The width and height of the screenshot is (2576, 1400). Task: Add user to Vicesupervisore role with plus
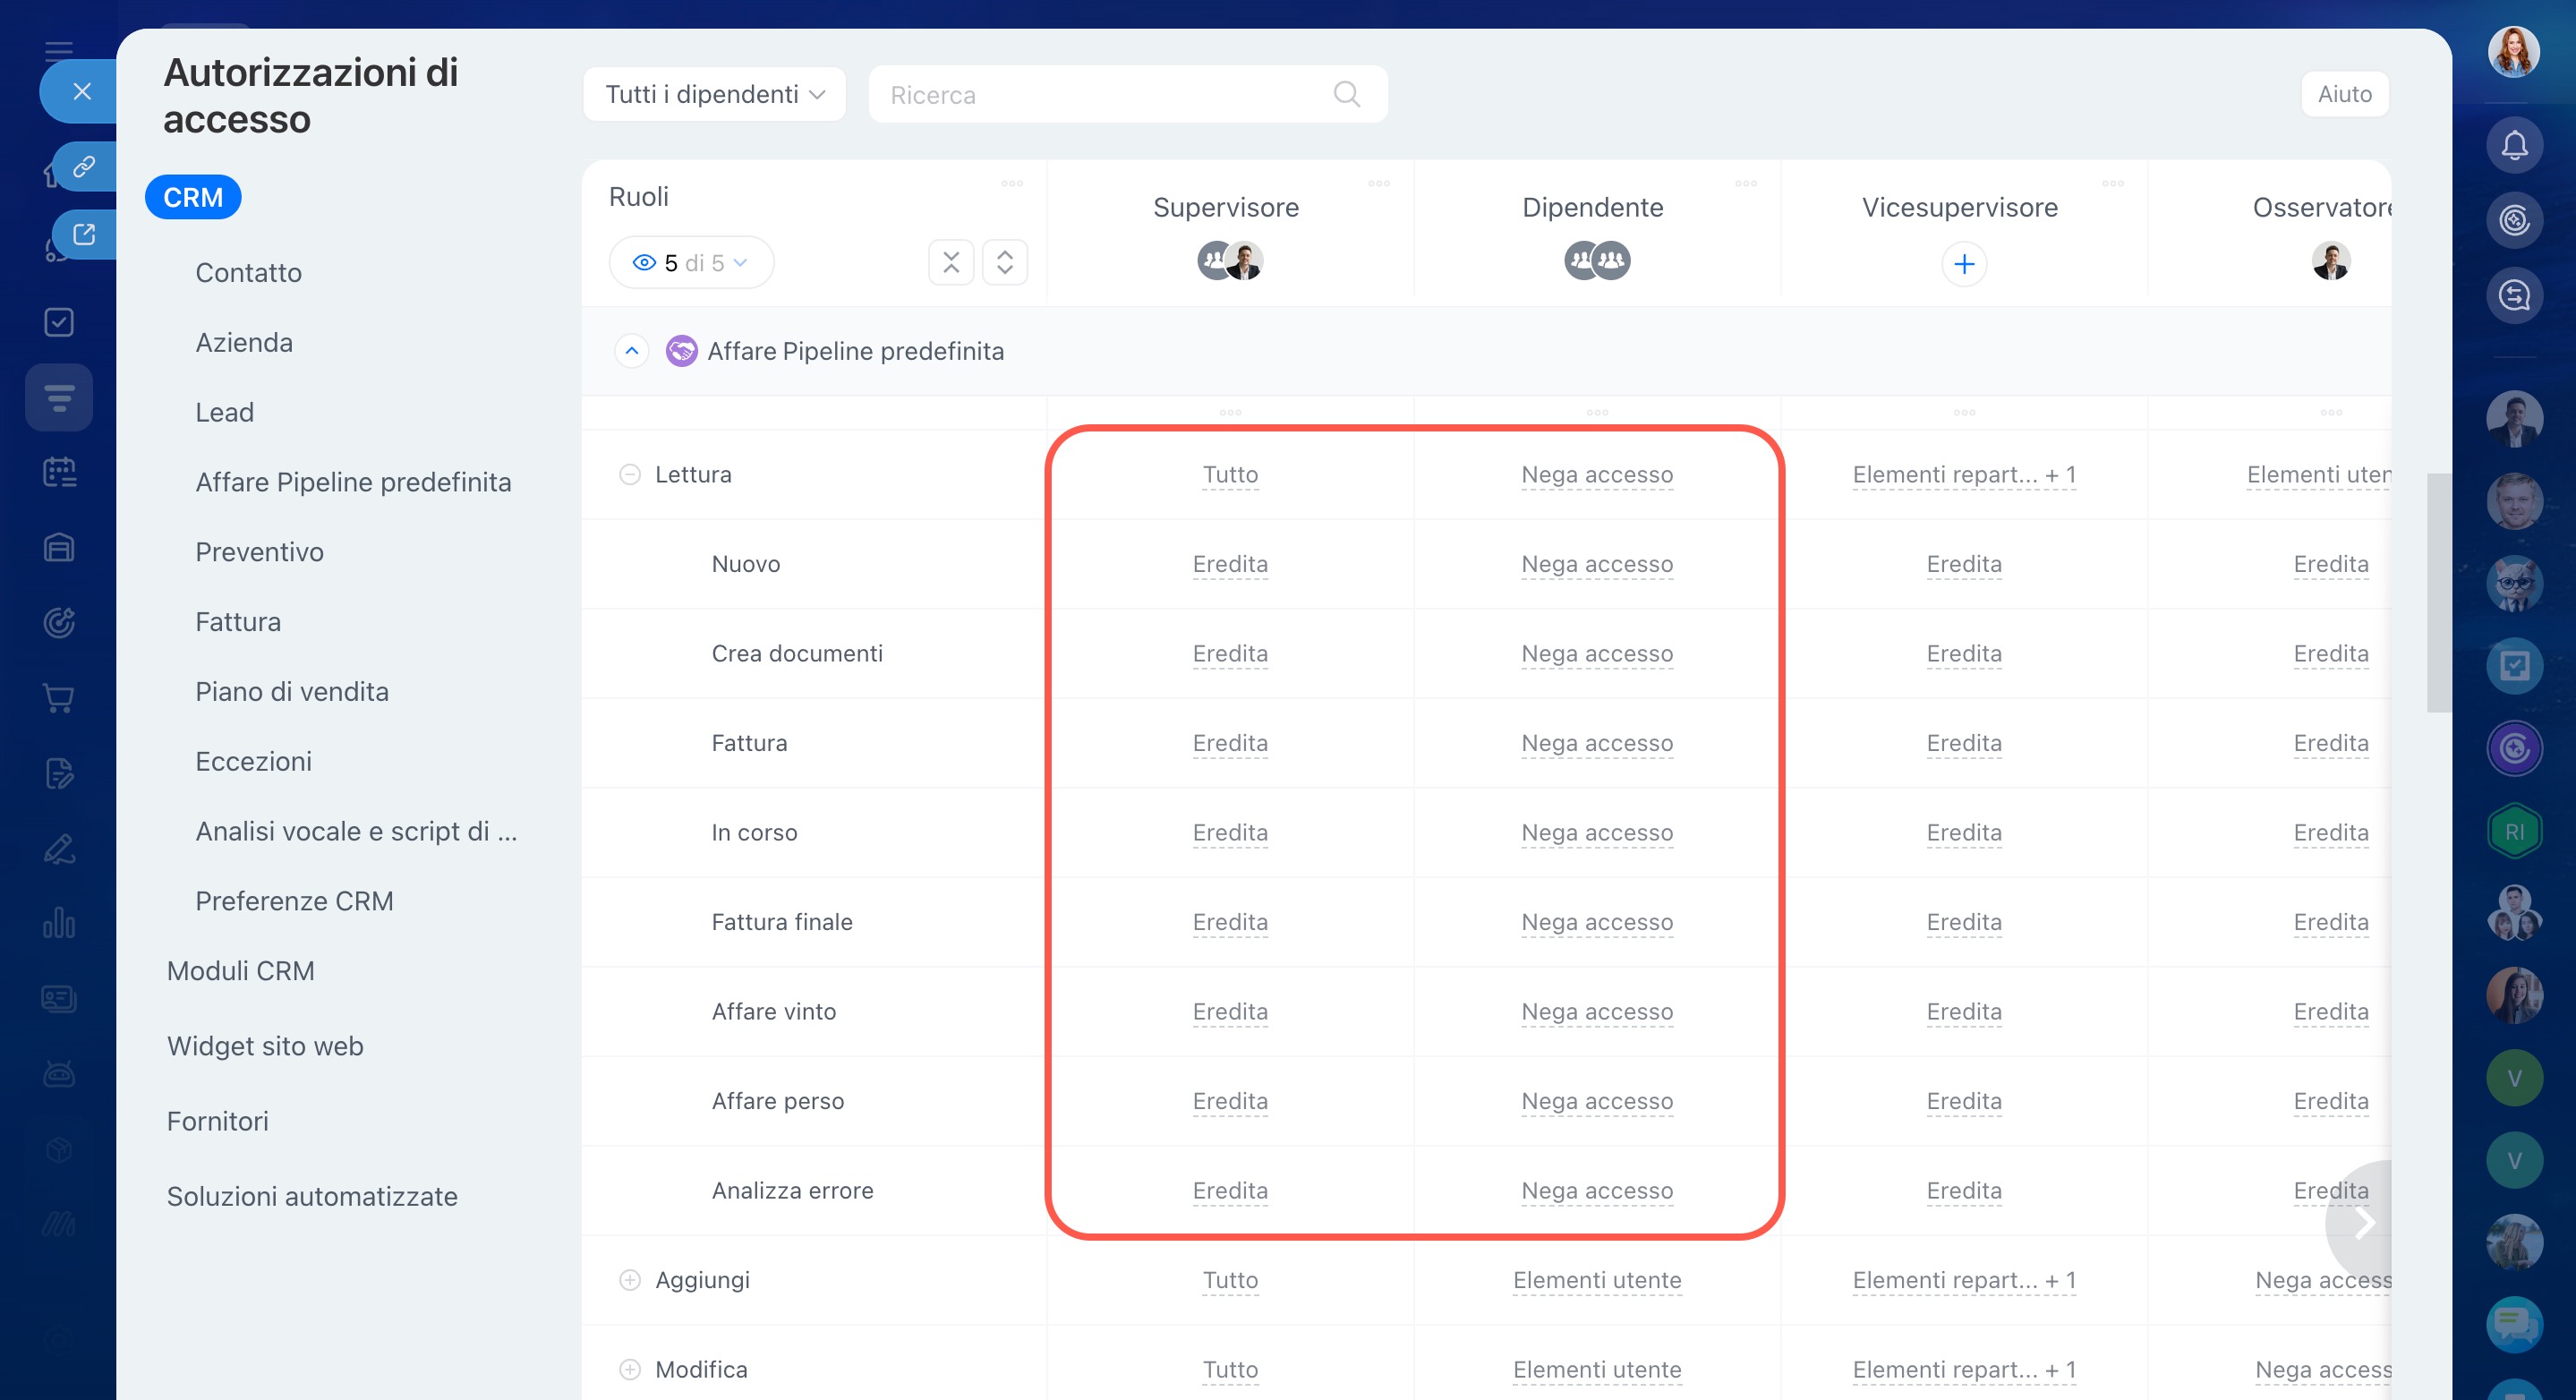[x=1963, y=264]
